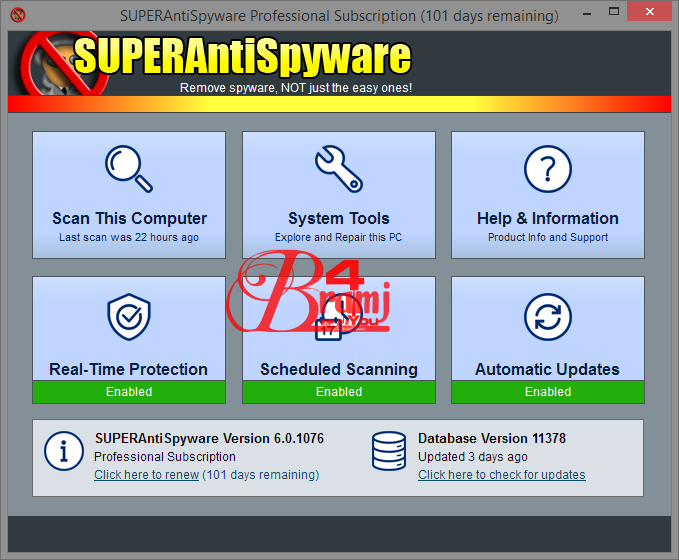
Task: Click here to check for updates link
Action: (x=501, y=475)
